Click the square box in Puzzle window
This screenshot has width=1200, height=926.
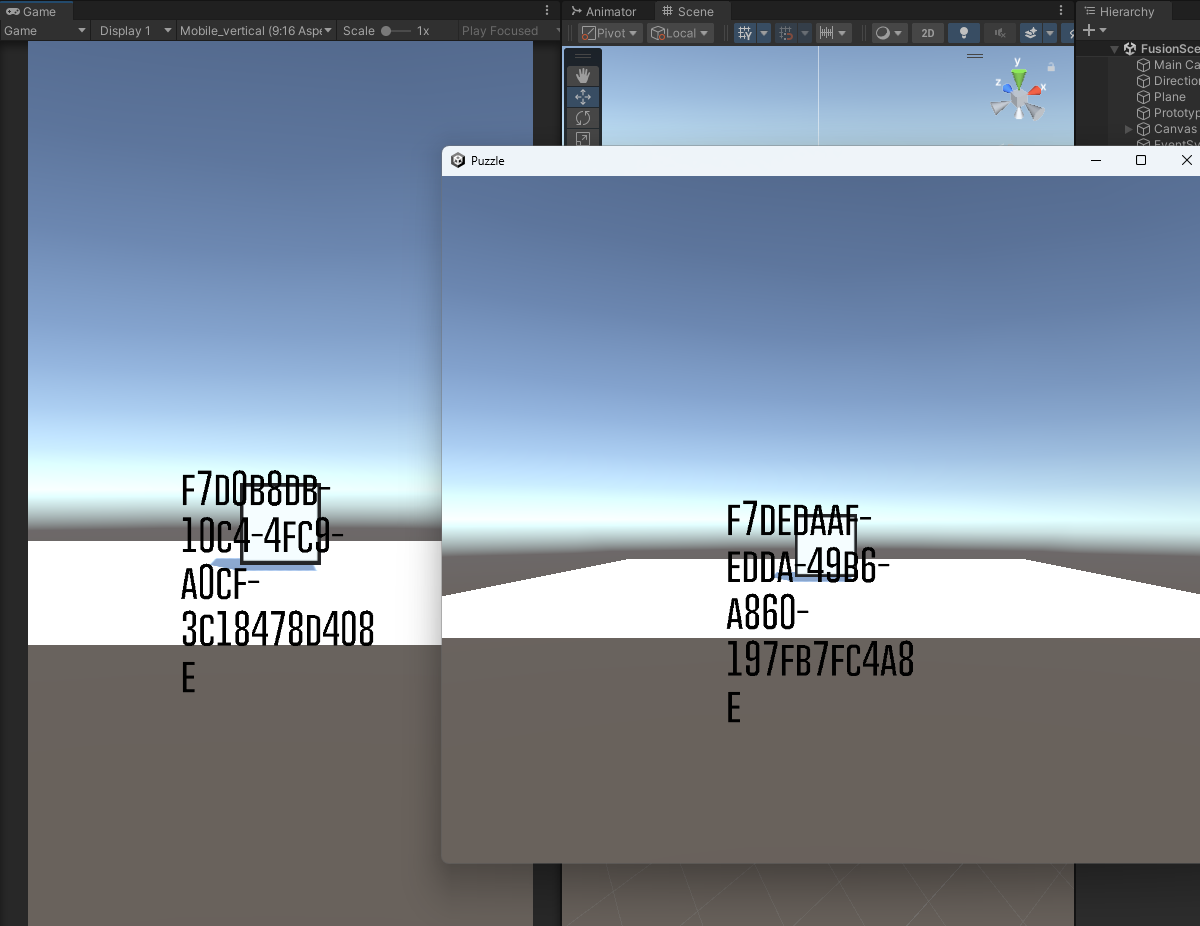pos(825,547)
